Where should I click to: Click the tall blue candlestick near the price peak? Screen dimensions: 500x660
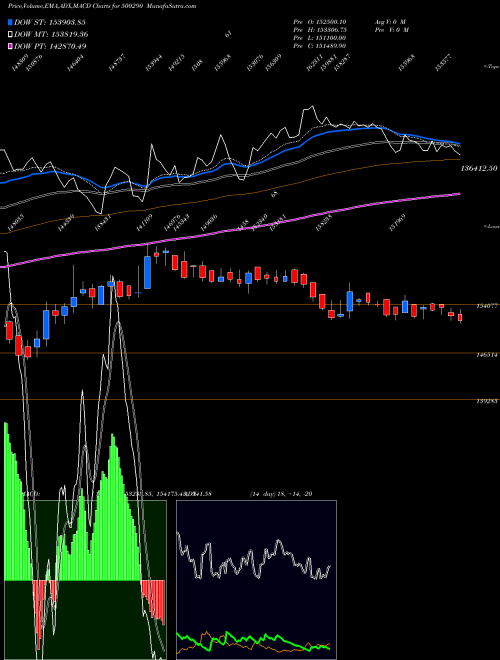click(147, 272)
